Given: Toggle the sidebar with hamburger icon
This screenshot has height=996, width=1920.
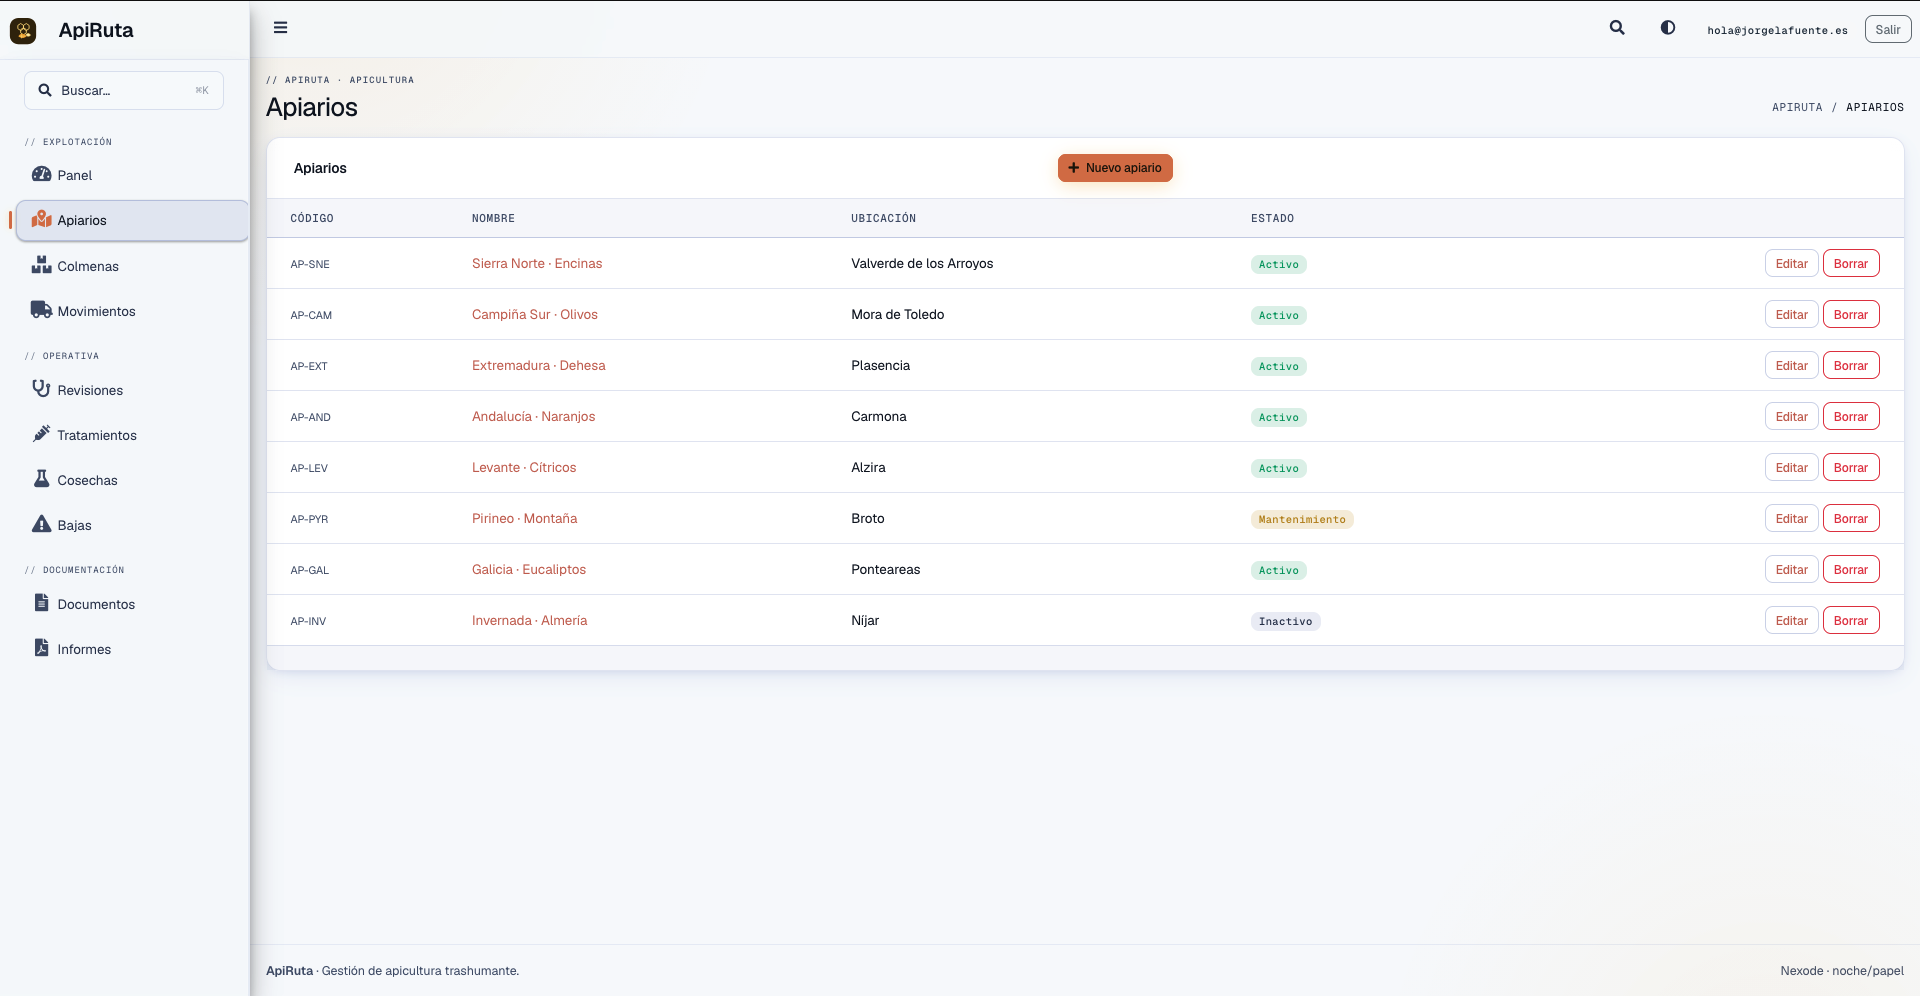Looking at the screenshot, I should 281,28.
